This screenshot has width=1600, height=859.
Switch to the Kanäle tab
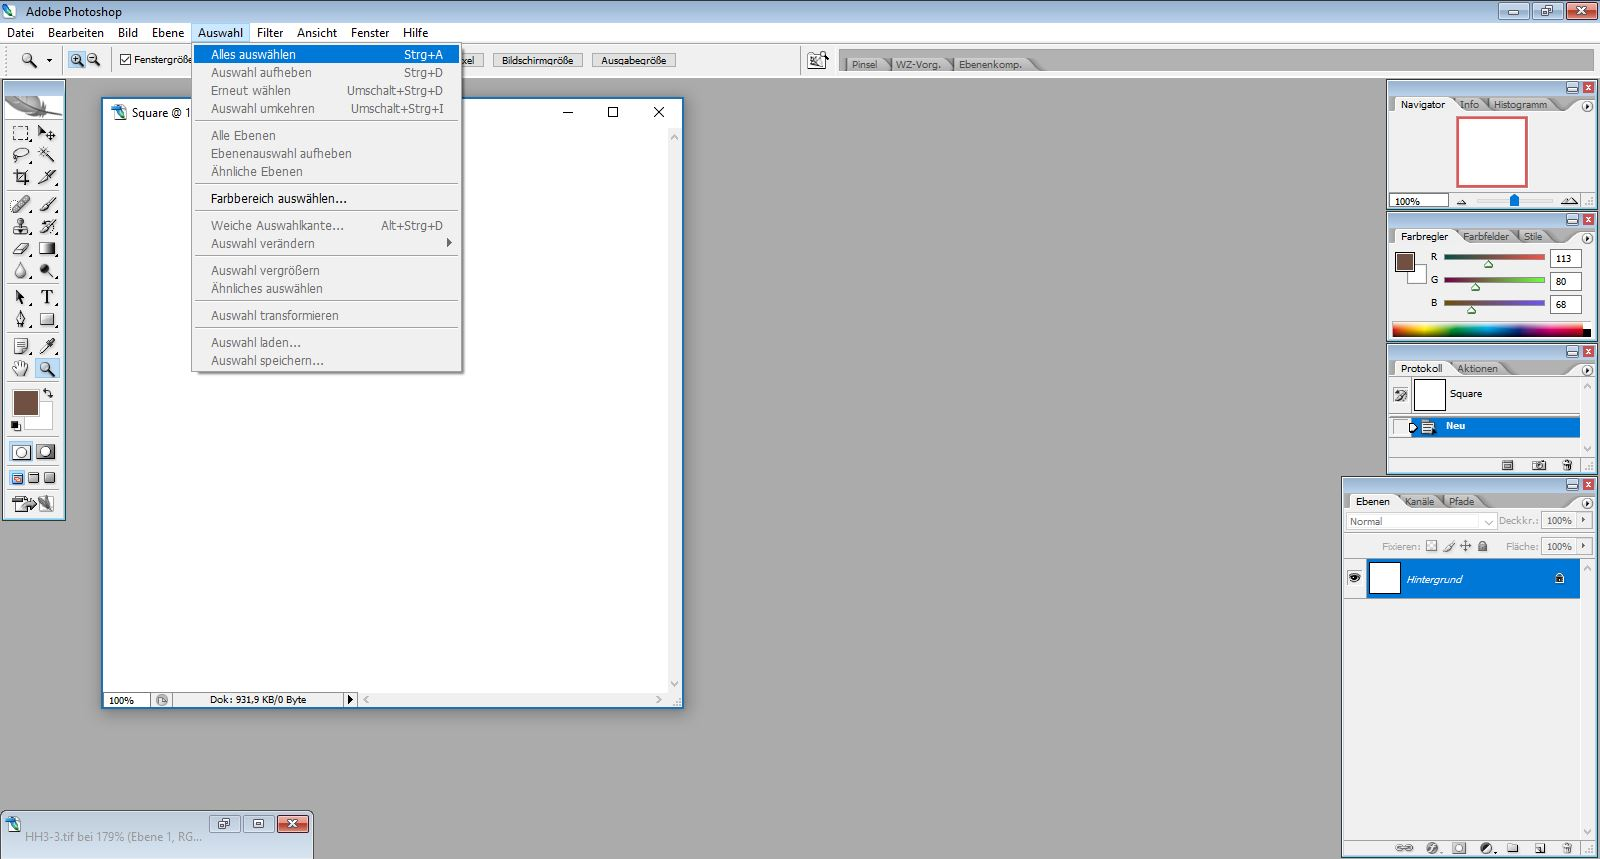pos(1419,501)
